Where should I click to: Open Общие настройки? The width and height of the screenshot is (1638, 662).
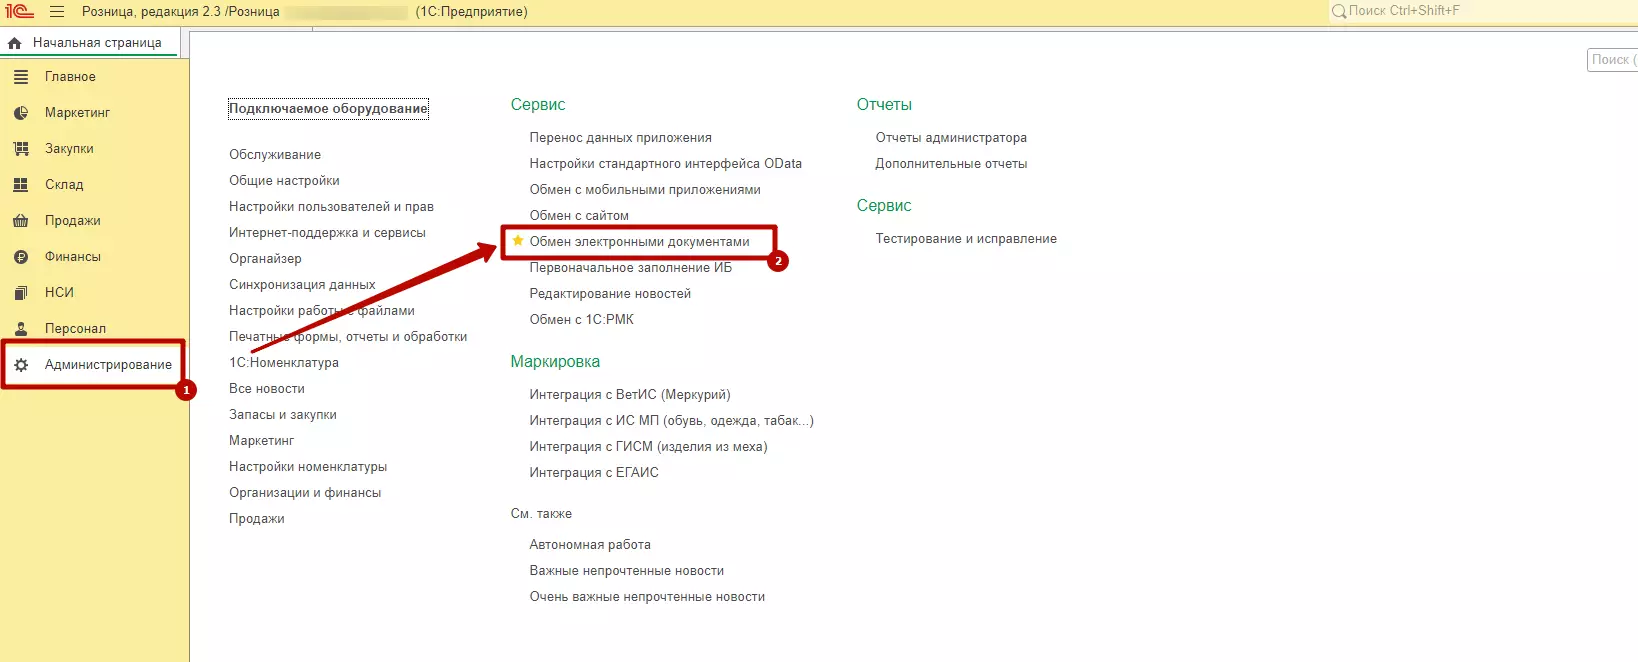coord(284,181)
